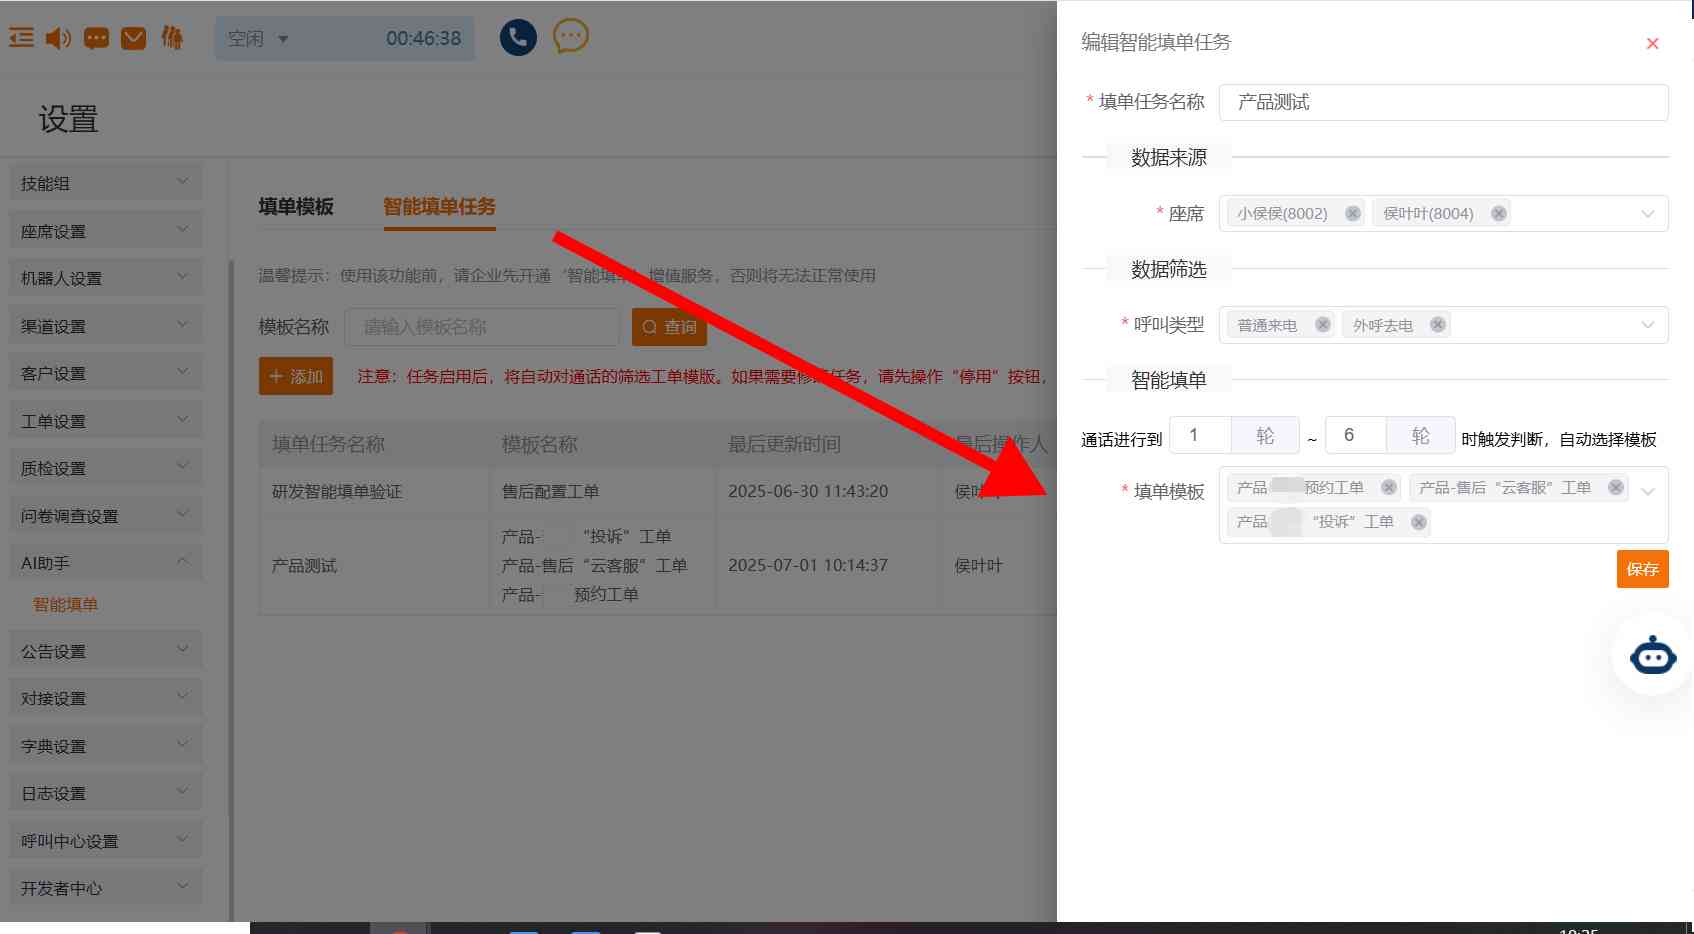Open the AI robot assistant floating icon
The width and height of the screenshot is (1694, 934).
tap(1653, 656)
